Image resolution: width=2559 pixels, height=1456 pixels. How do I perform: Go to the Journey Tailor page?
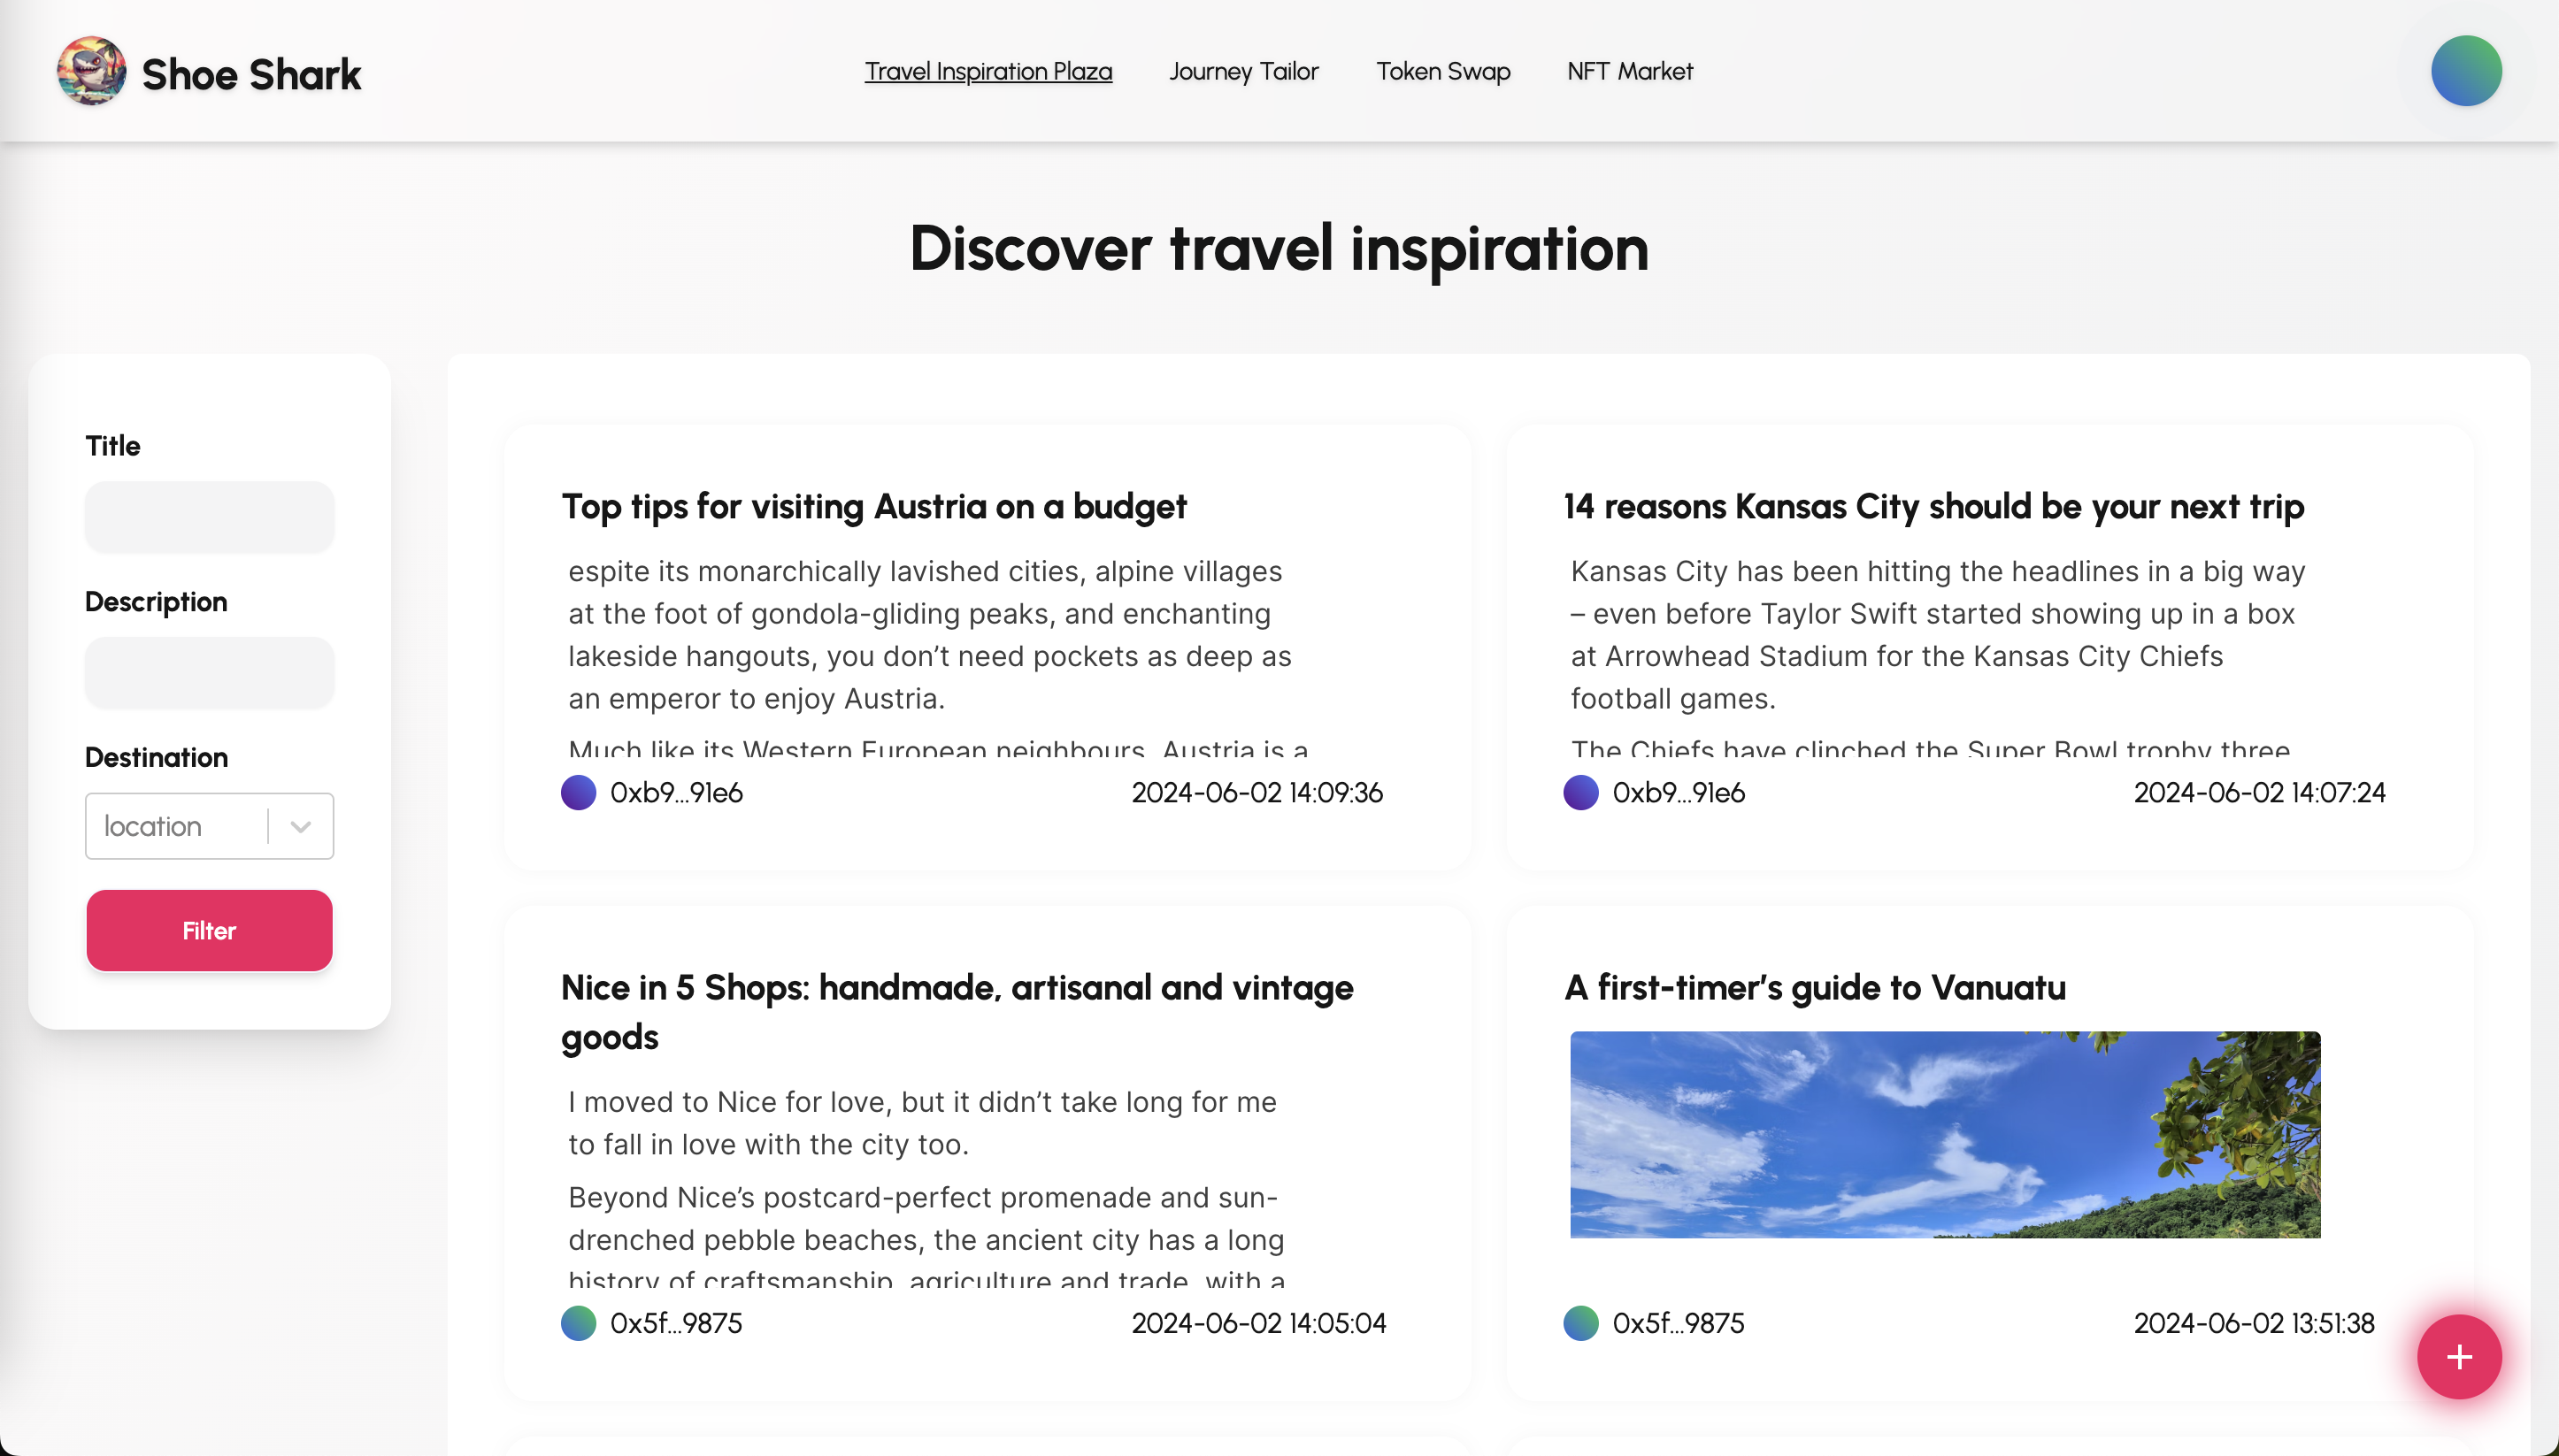(x=1243, y=72)
